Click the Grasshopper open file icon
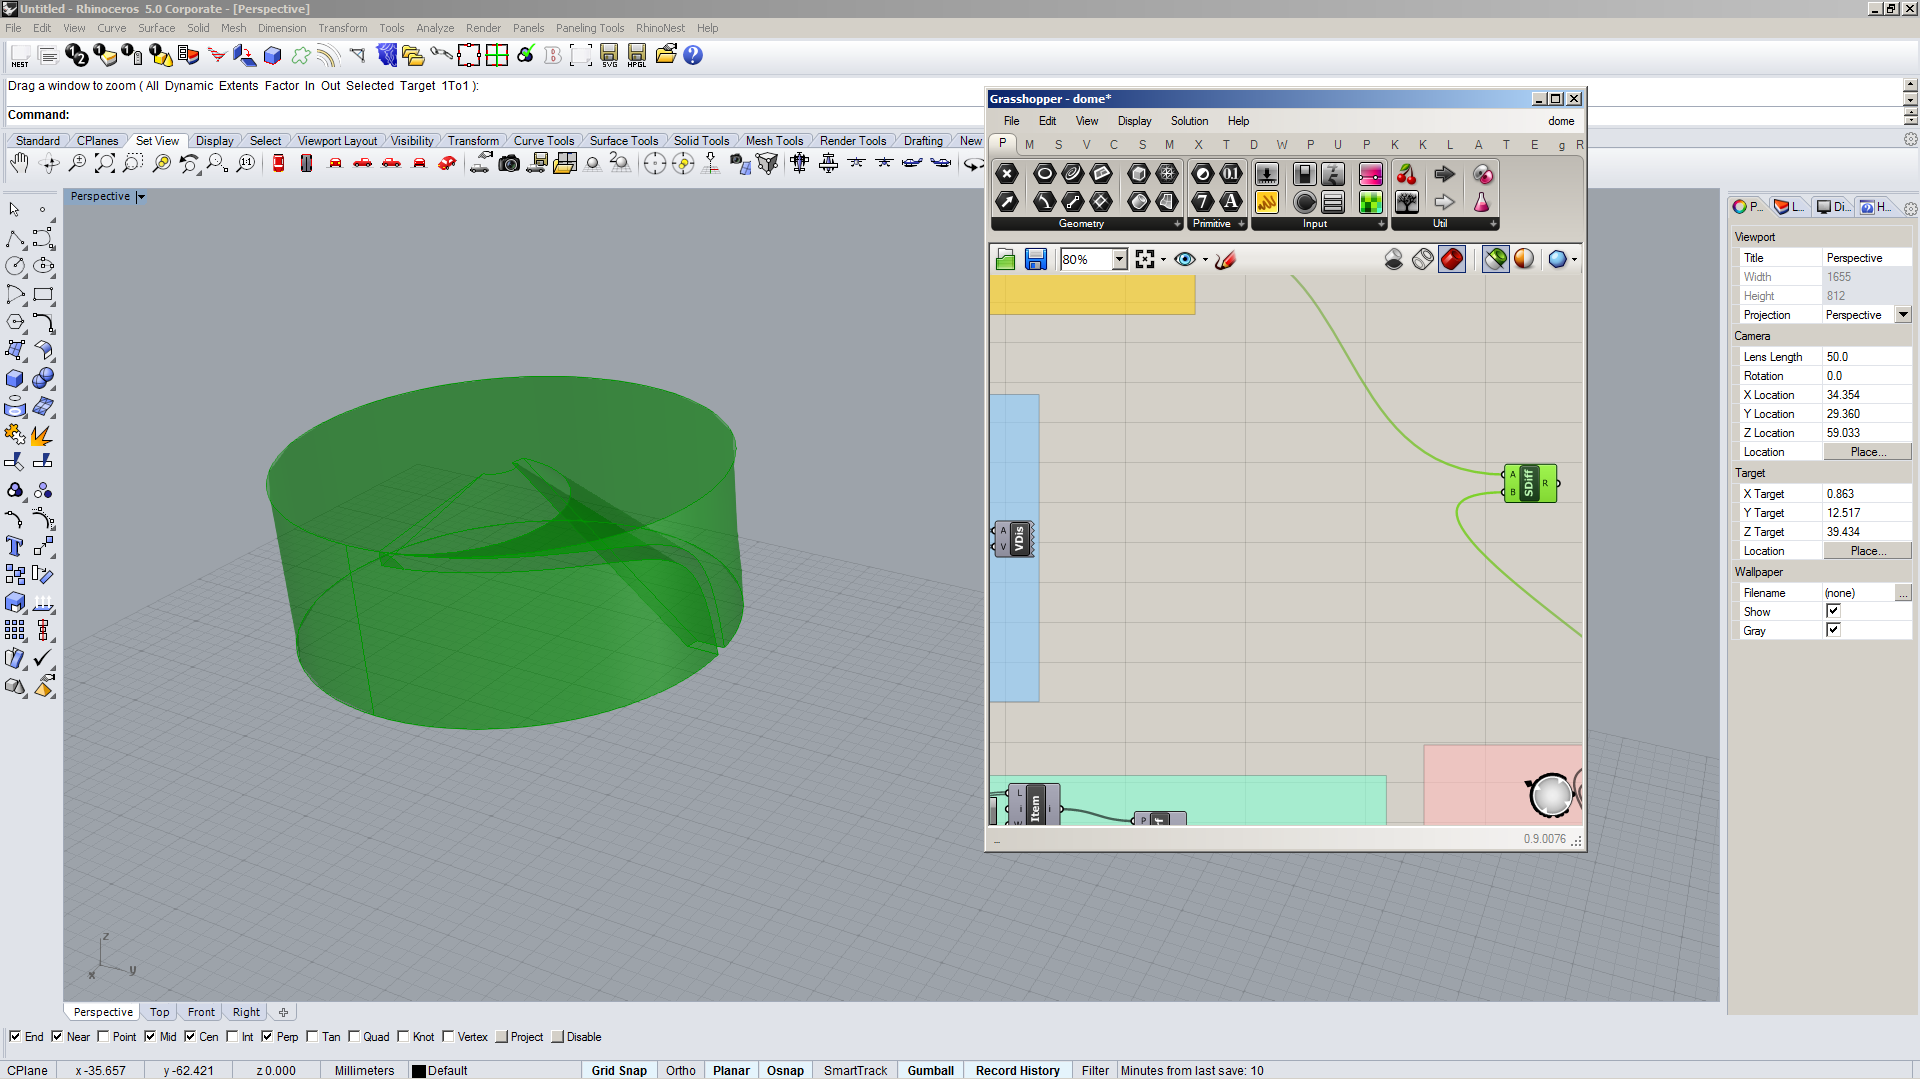Viewport: 1920px width, 1080px height. (x=1006, y=260)
